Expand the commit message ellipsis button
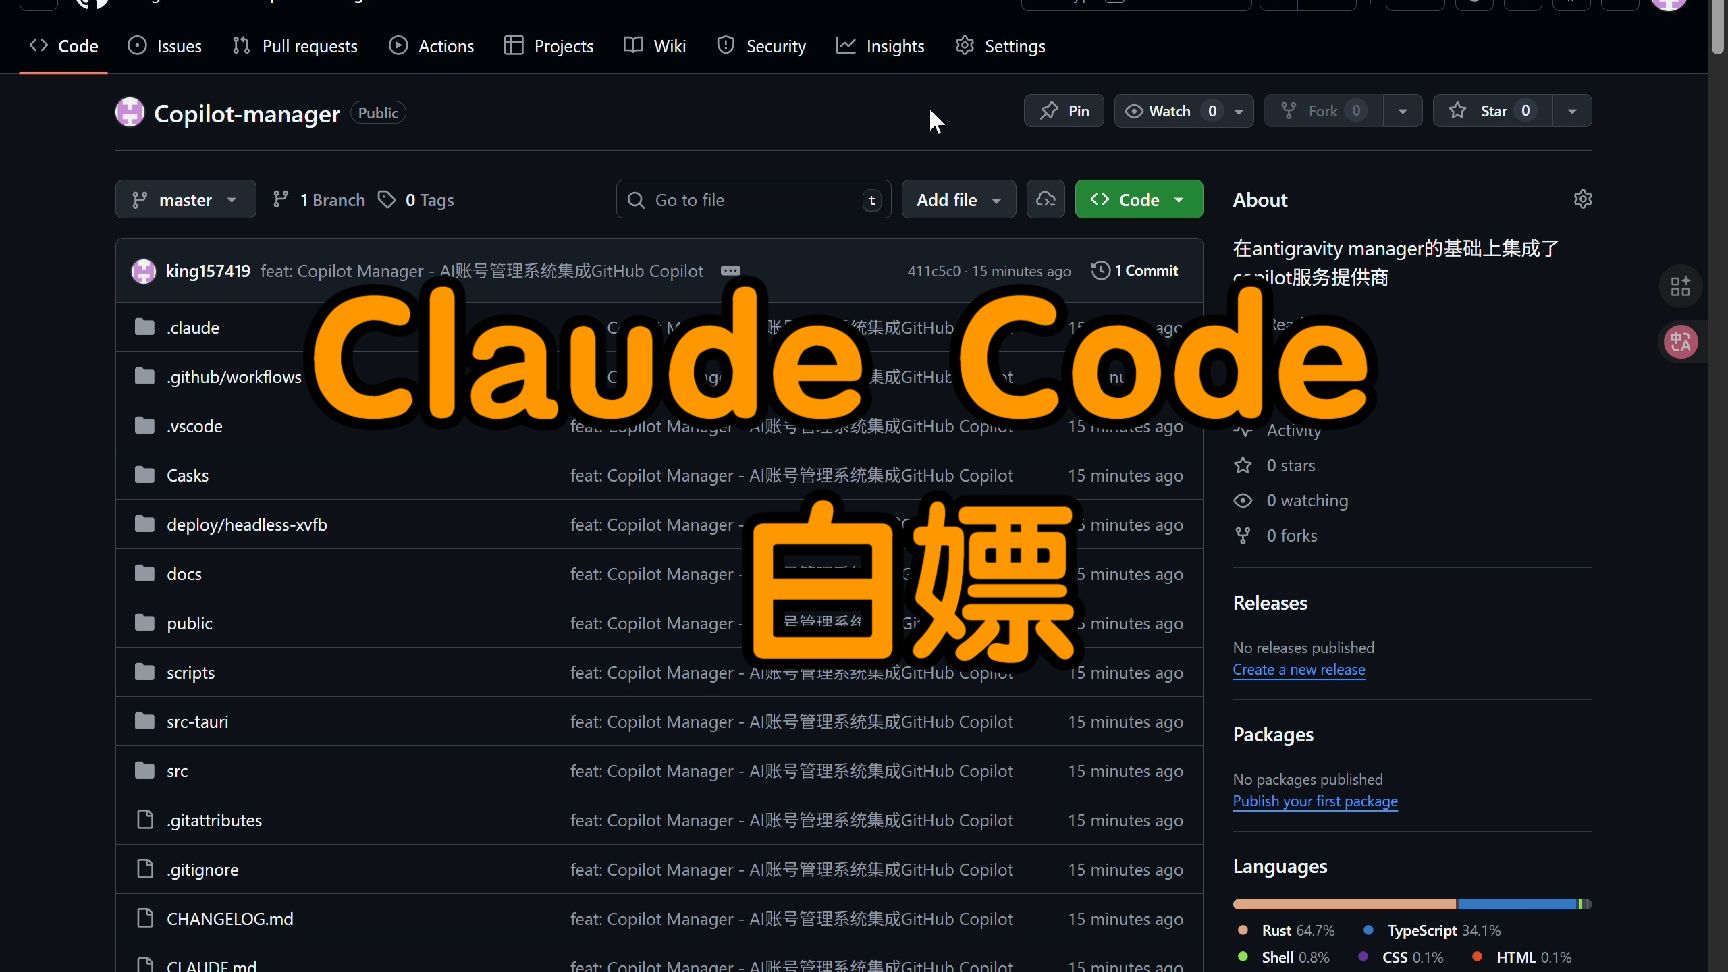The height and width of the screenshot is (972, 1728). pos(730,271)
